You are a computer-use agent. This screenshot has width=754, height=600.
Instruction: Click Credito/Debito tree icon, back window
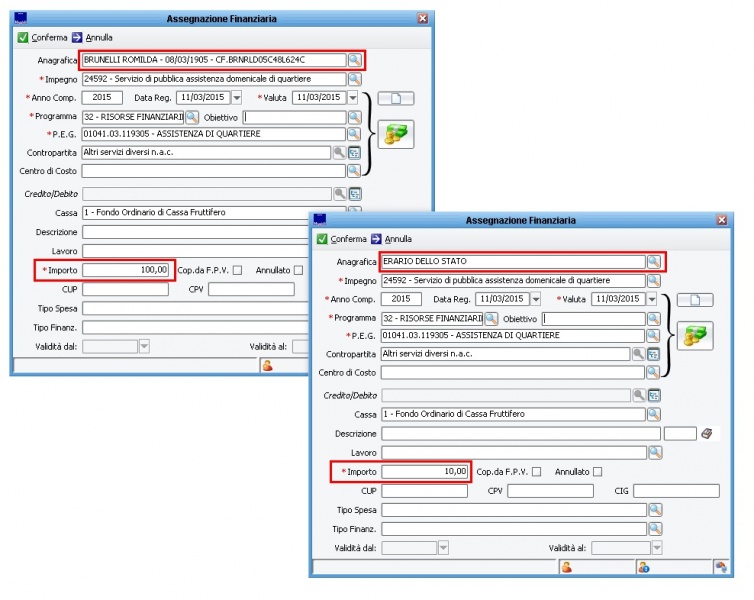point(355,194)
